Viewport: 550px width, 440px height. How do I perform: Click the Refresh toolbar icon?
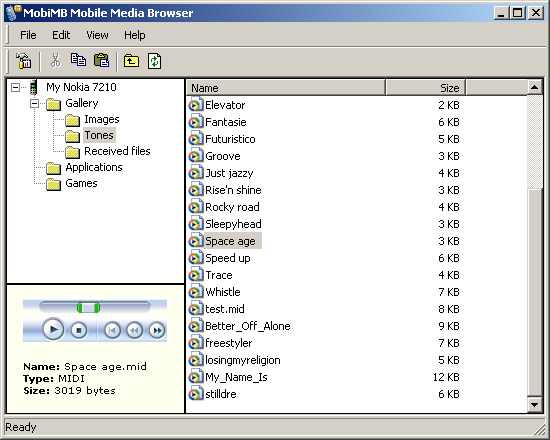[155, 61]
